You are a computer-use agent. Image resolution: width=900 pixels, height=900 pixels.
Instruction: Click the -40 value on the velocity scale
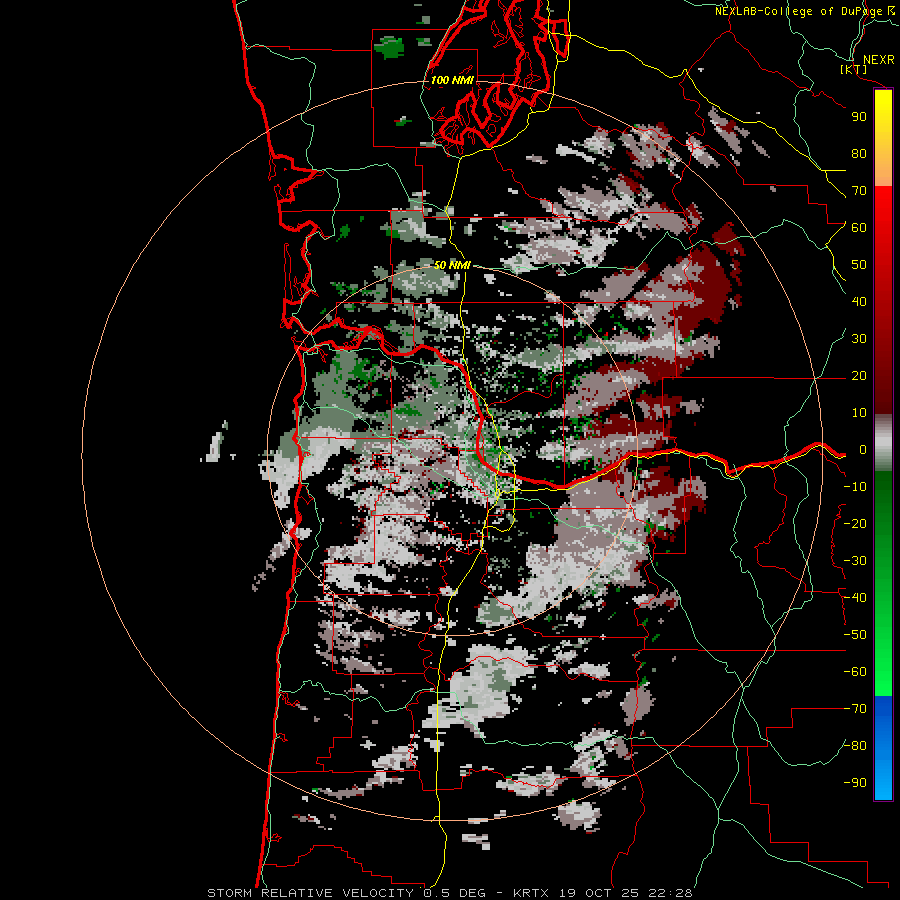point(855,598)
